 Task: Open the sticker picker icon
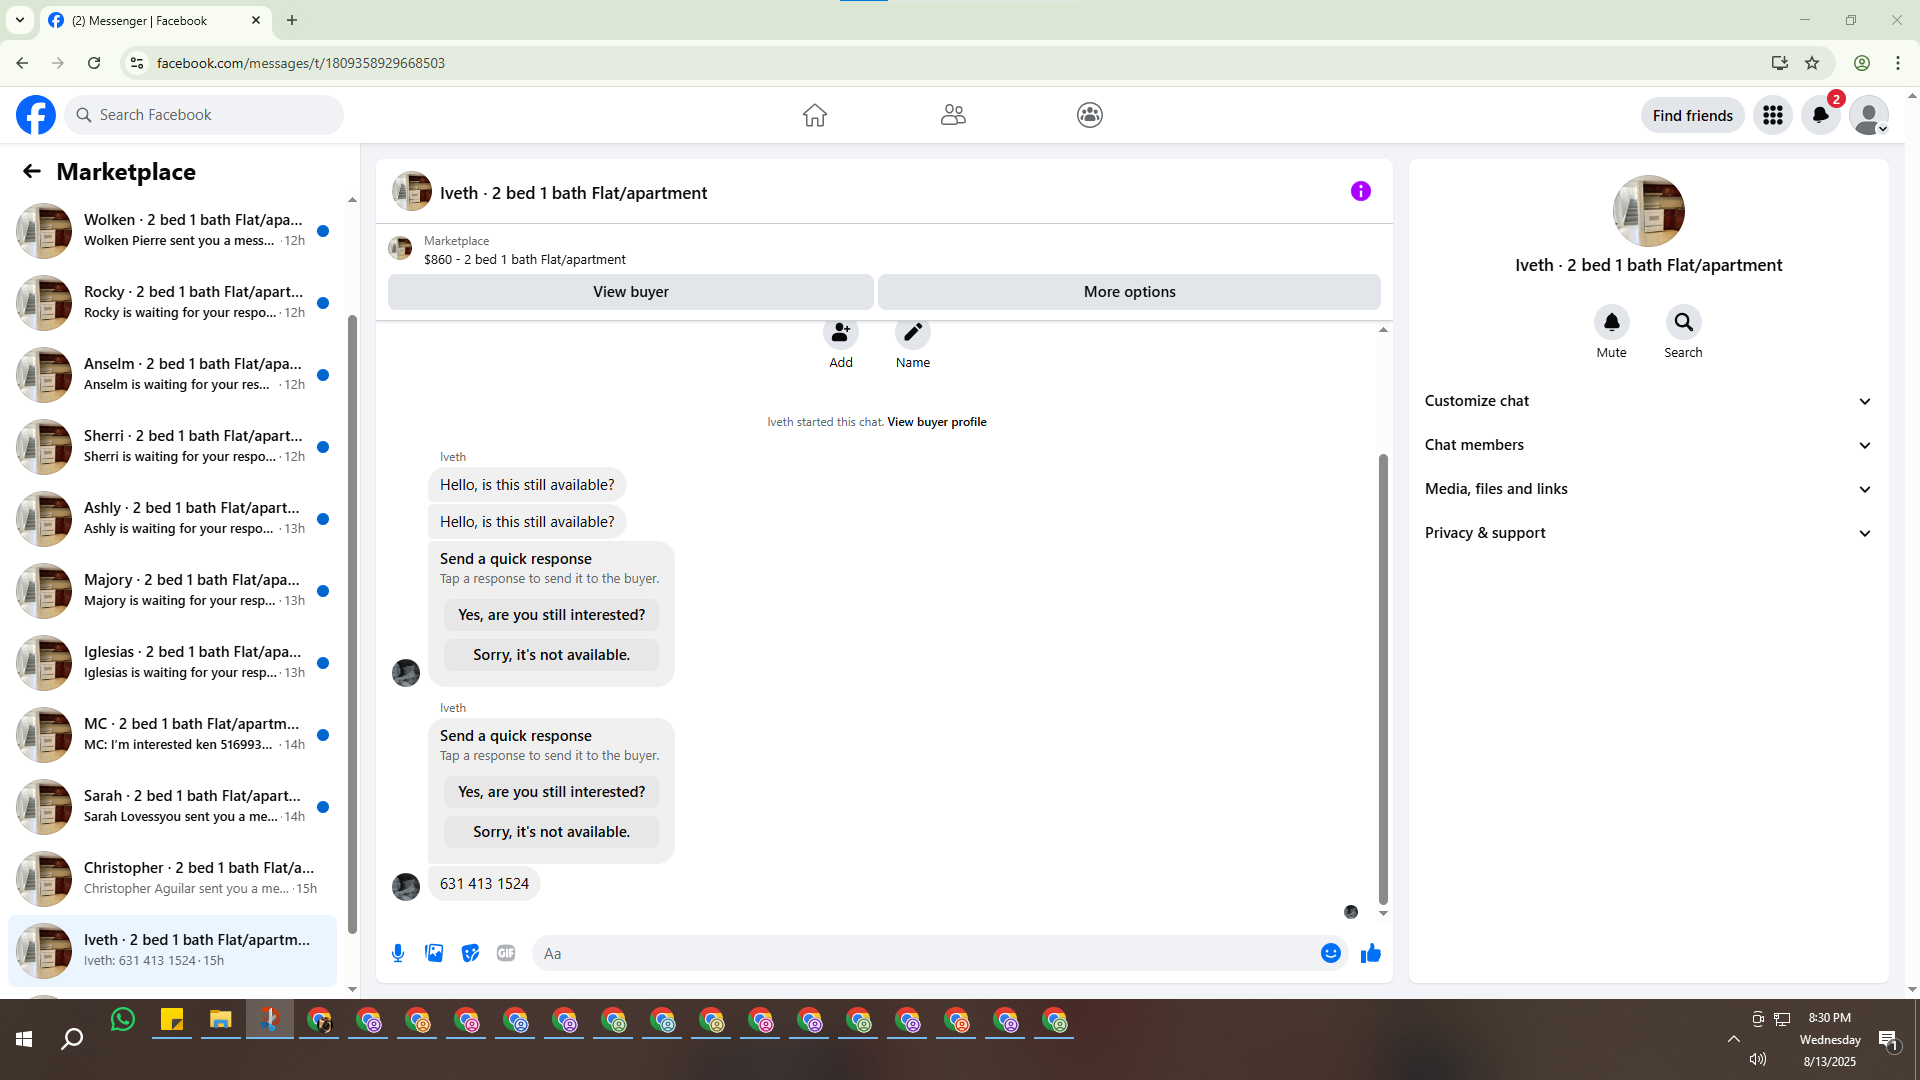(470, 953)
